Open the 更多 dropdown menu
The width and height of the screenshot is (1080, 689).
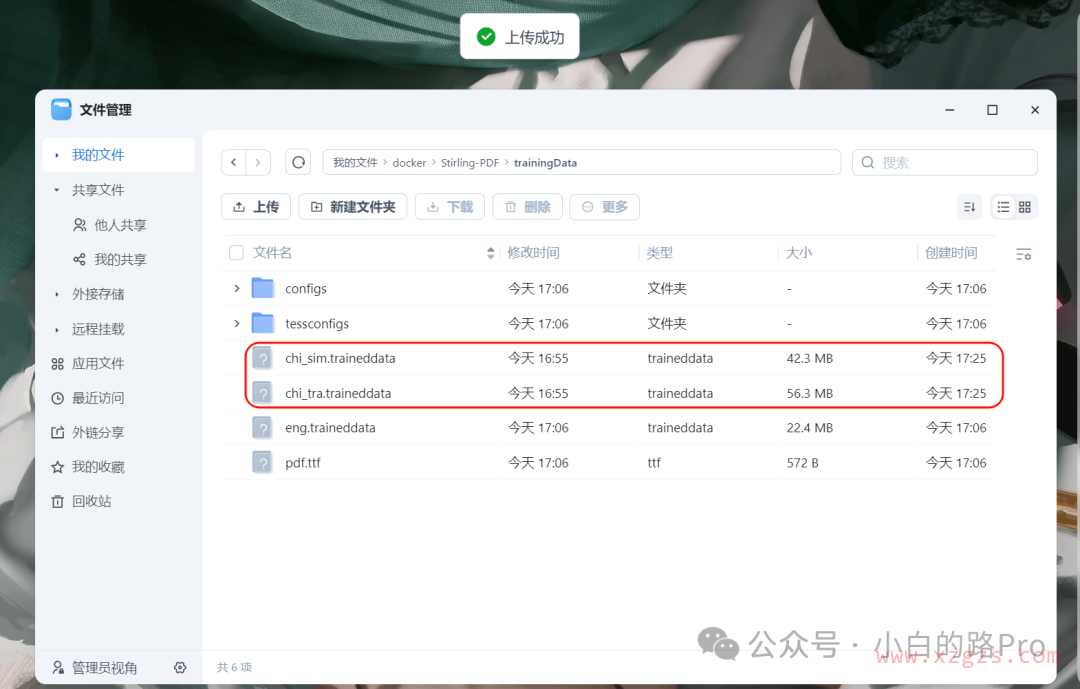click(x=604, y=207)
